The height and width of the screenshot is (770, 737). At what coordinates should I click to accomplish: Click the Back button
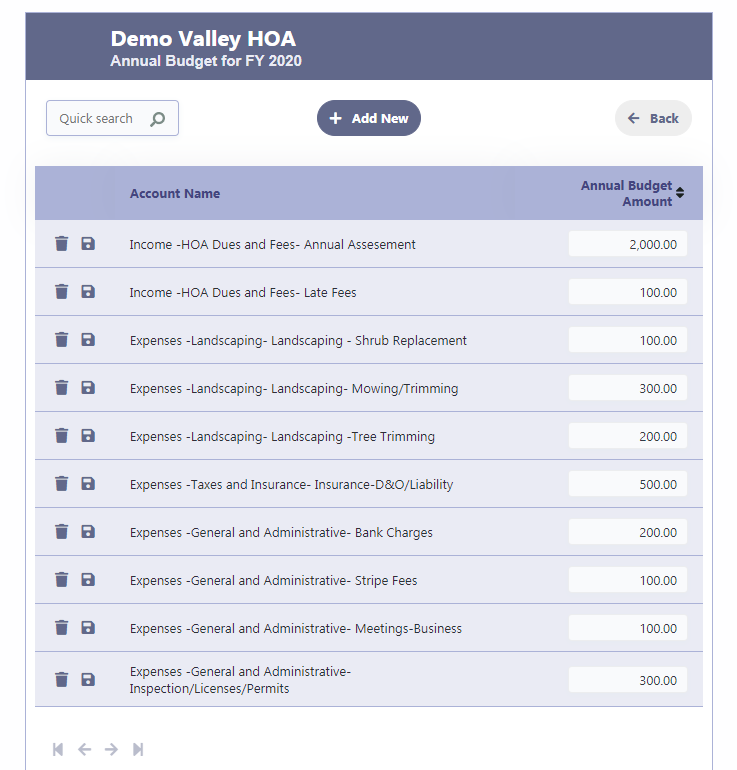click(653, 118)
